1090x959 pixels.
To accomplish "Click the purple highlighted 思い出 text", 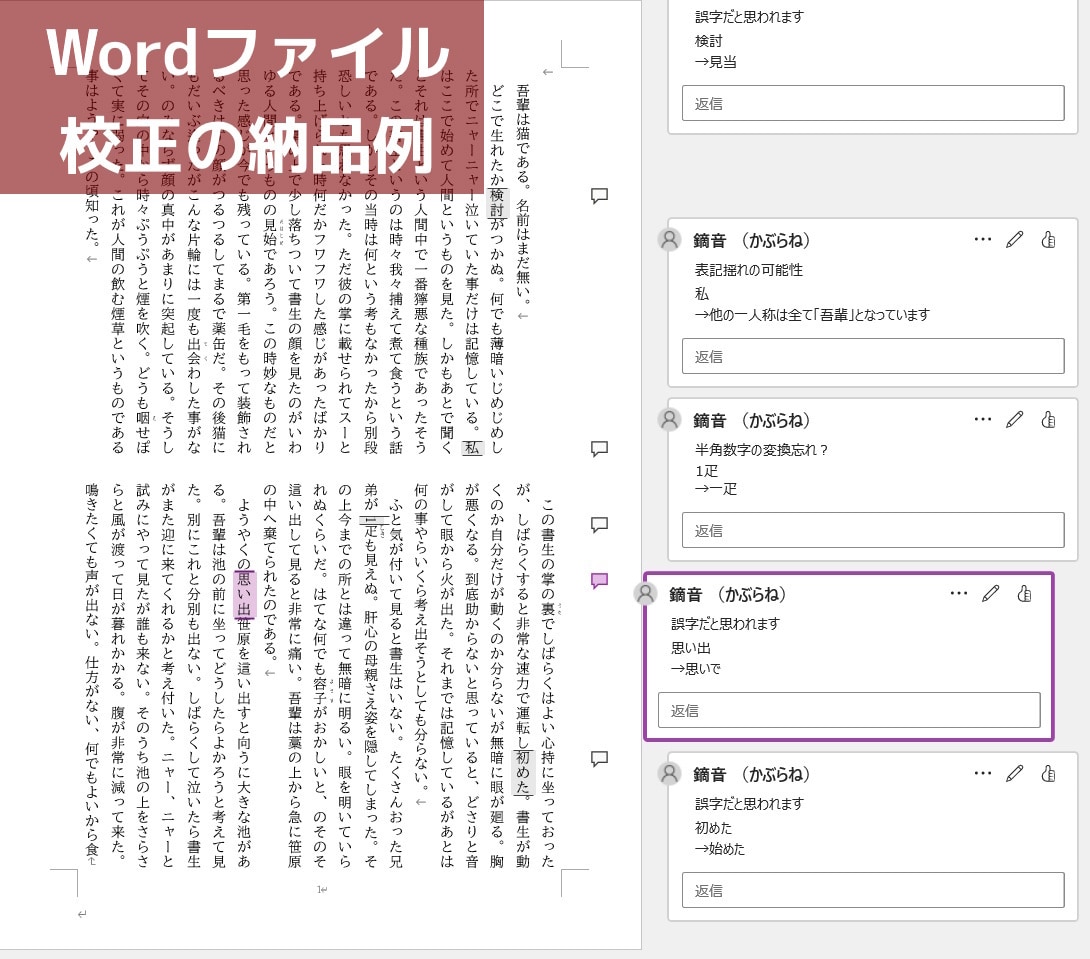I will click(x=245, y=594).
